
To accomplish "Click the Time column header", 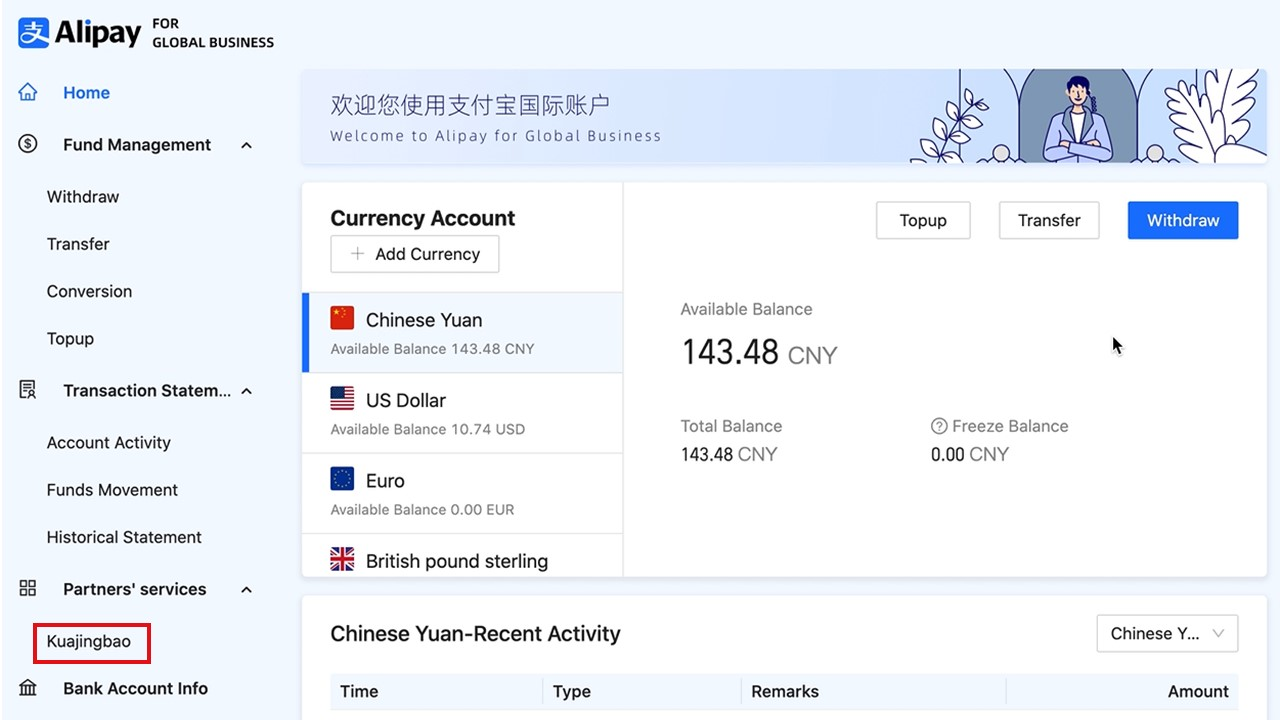I will tap(359, 691).
